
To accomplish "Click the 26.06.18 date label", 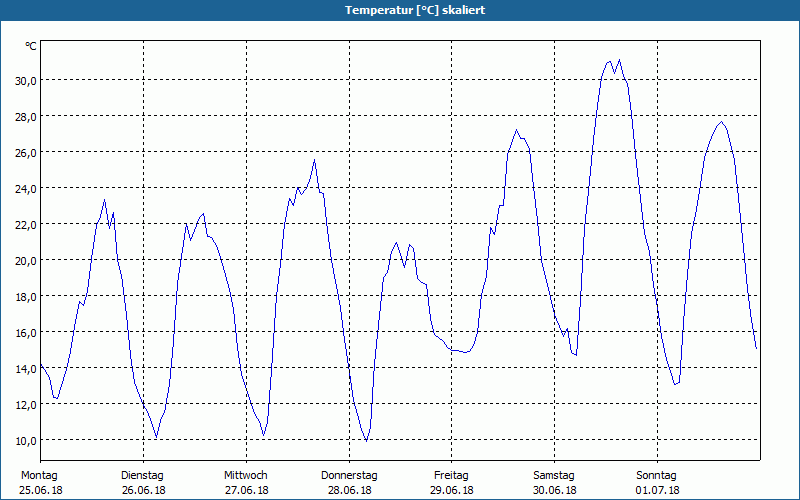I will (144, 490).
